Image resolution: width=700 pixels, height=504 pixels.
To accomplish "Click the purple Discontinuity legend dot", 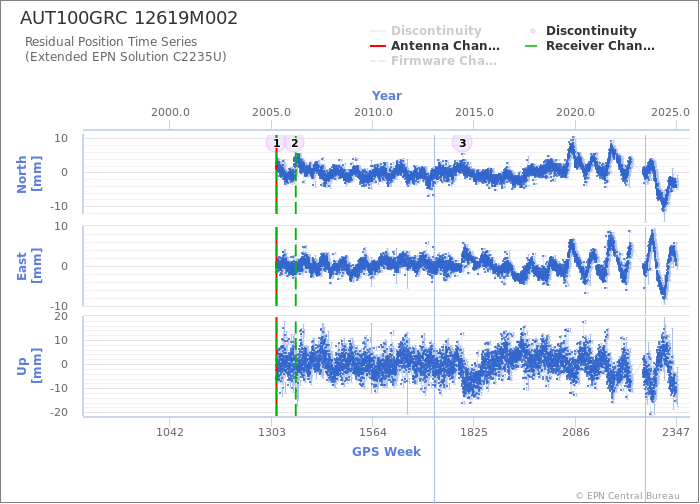I will click(x=533, y=31).
